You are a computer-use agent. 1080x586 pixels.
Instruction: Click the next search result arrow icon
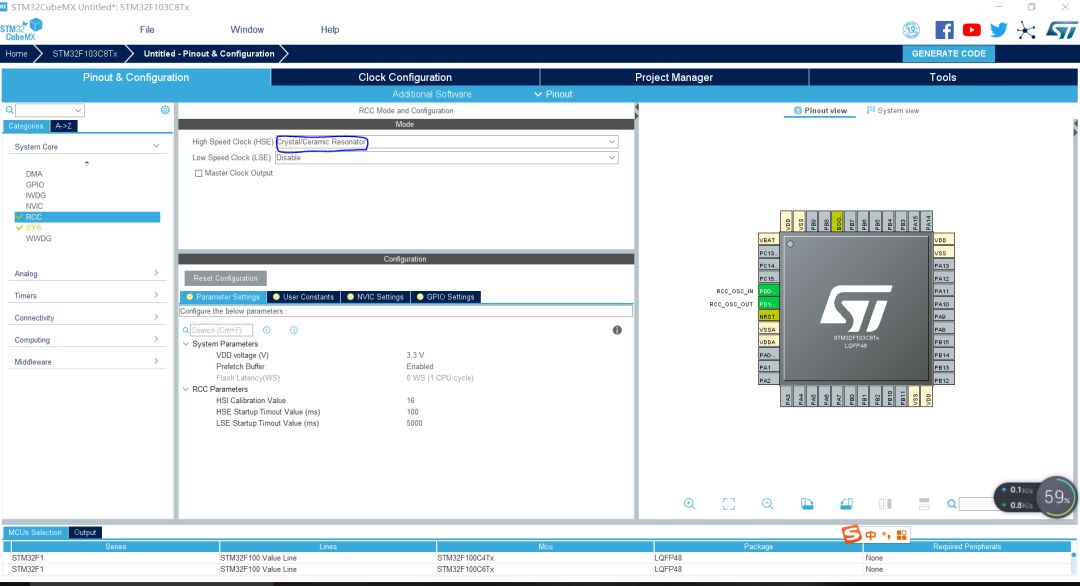click(x=293, y=331)
